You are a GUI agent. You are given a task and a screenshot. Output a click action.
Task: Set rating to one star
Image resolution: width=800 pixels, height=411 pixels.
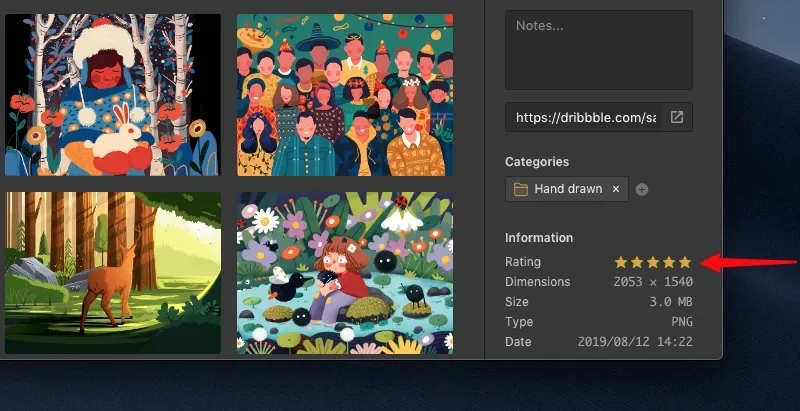tap(620, 262)
